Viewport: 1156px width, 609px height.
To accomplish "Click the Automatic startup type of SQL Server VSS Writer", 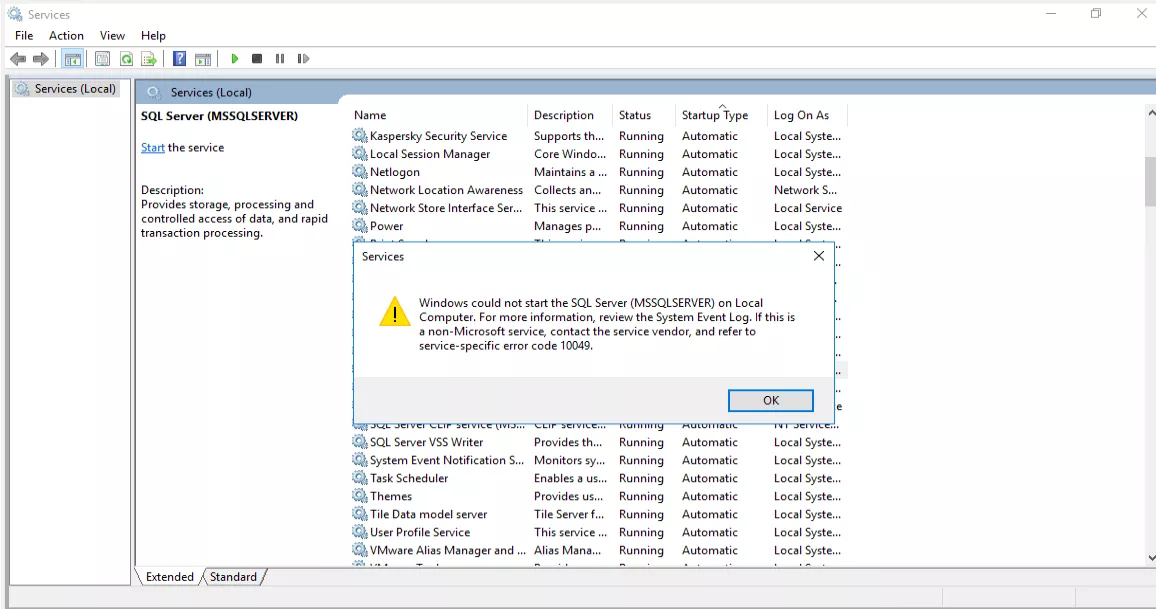I will coord(709,442).
